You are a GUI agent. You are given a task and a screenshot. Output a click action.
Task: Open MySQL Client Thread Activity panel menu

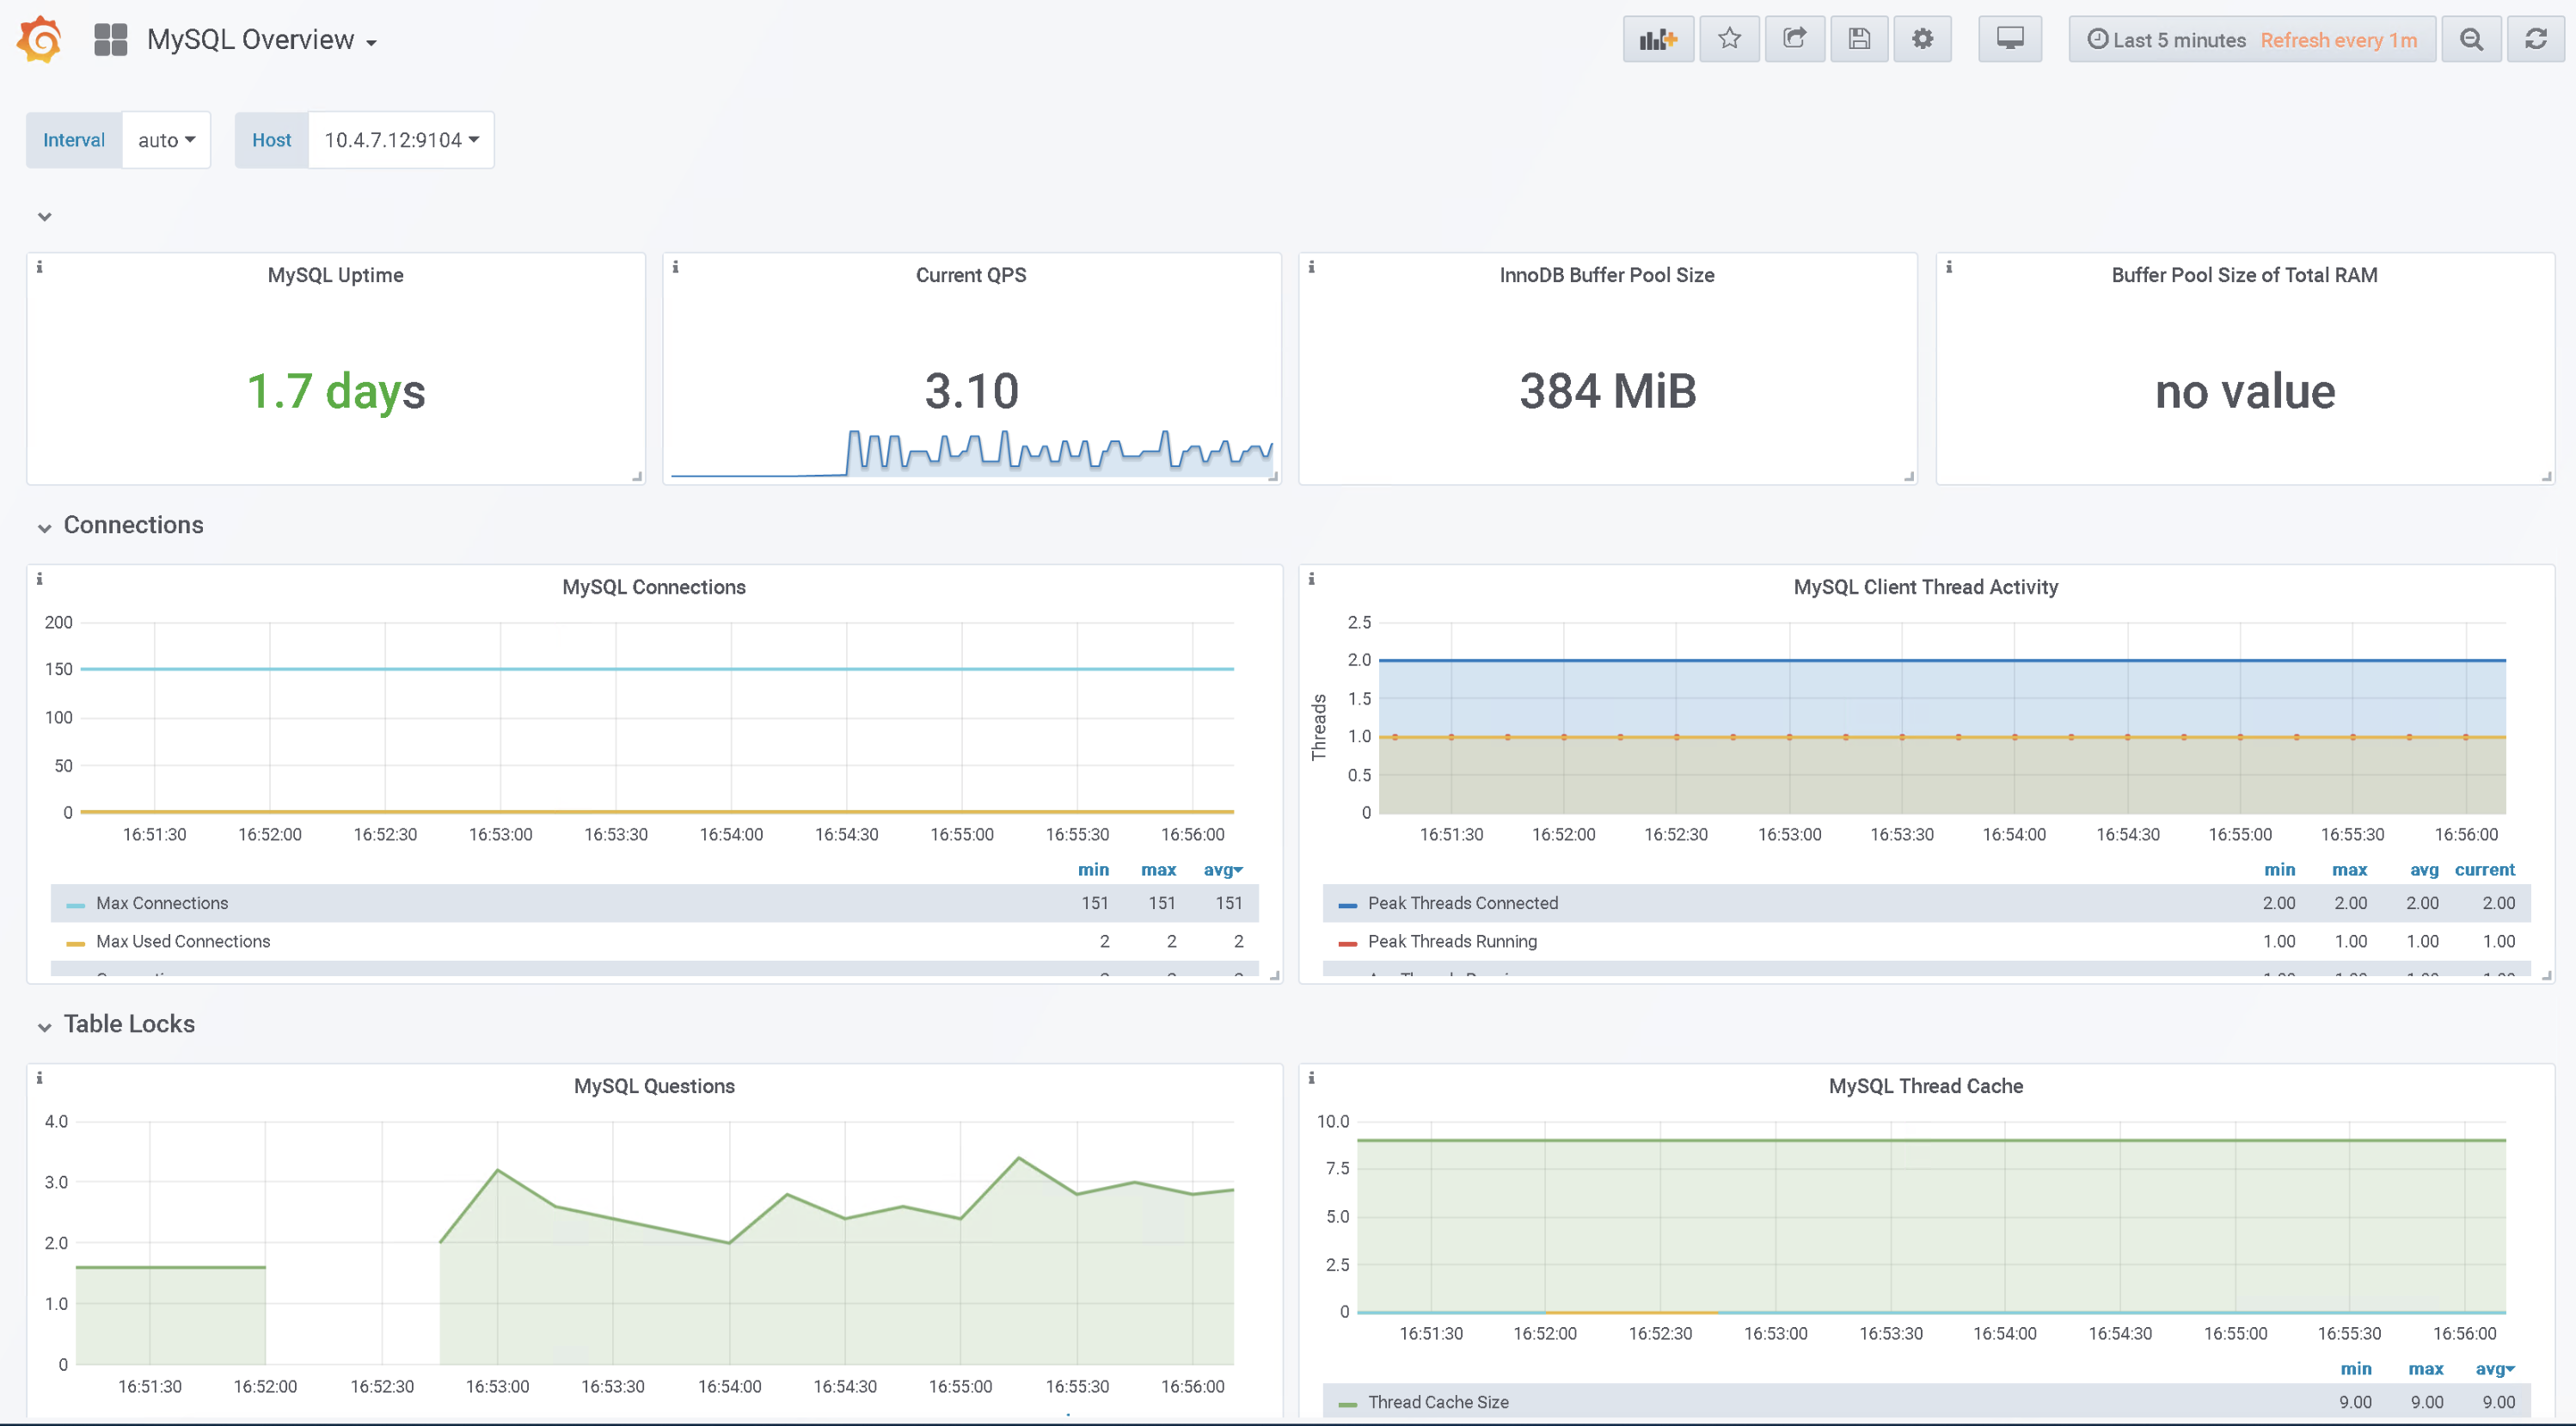click(1926, 587)
